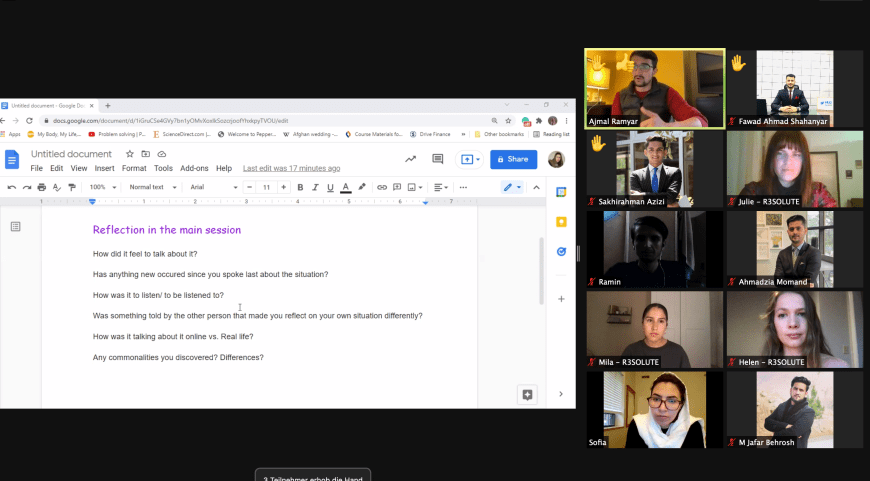Open the Explore button at bottom right
This screenshot has width=870, height=481.
pos(527,394)
